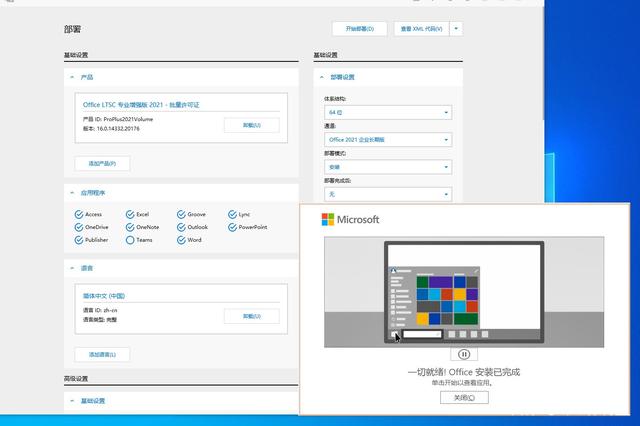
Task: Collapse the 语言 section
Action: coord(72,268)
